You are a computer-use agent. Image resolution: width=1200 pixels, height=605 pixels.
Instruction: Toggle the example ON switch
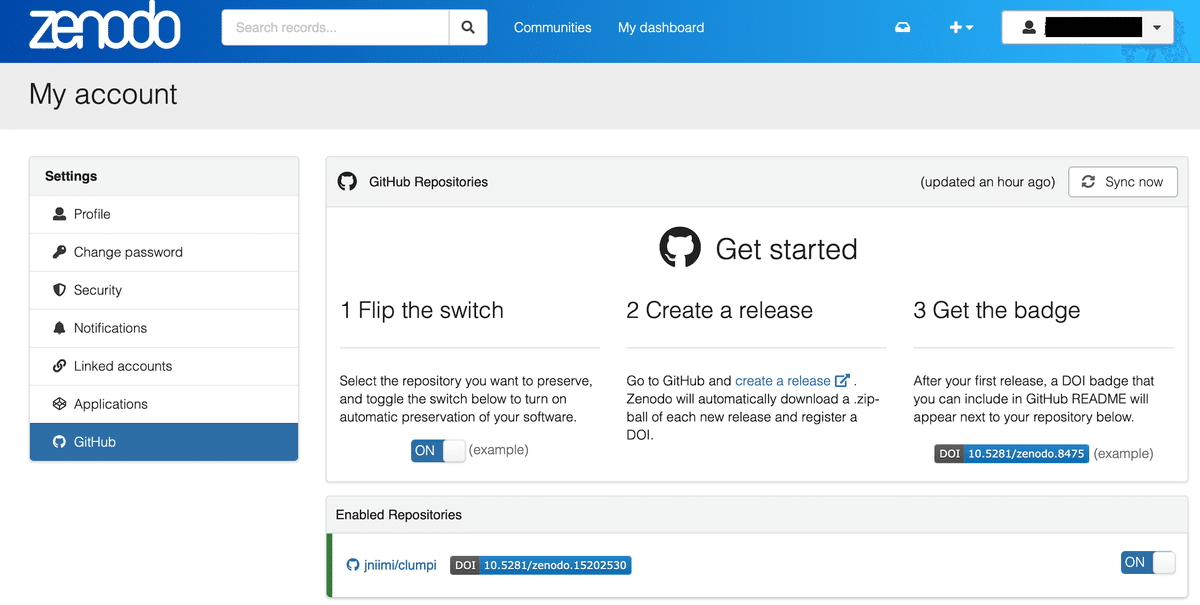[x=438, y=451]
